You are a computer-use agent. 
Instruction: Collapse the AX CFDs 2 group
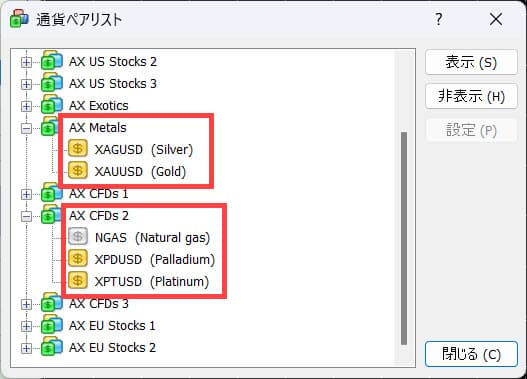(26, 216)
